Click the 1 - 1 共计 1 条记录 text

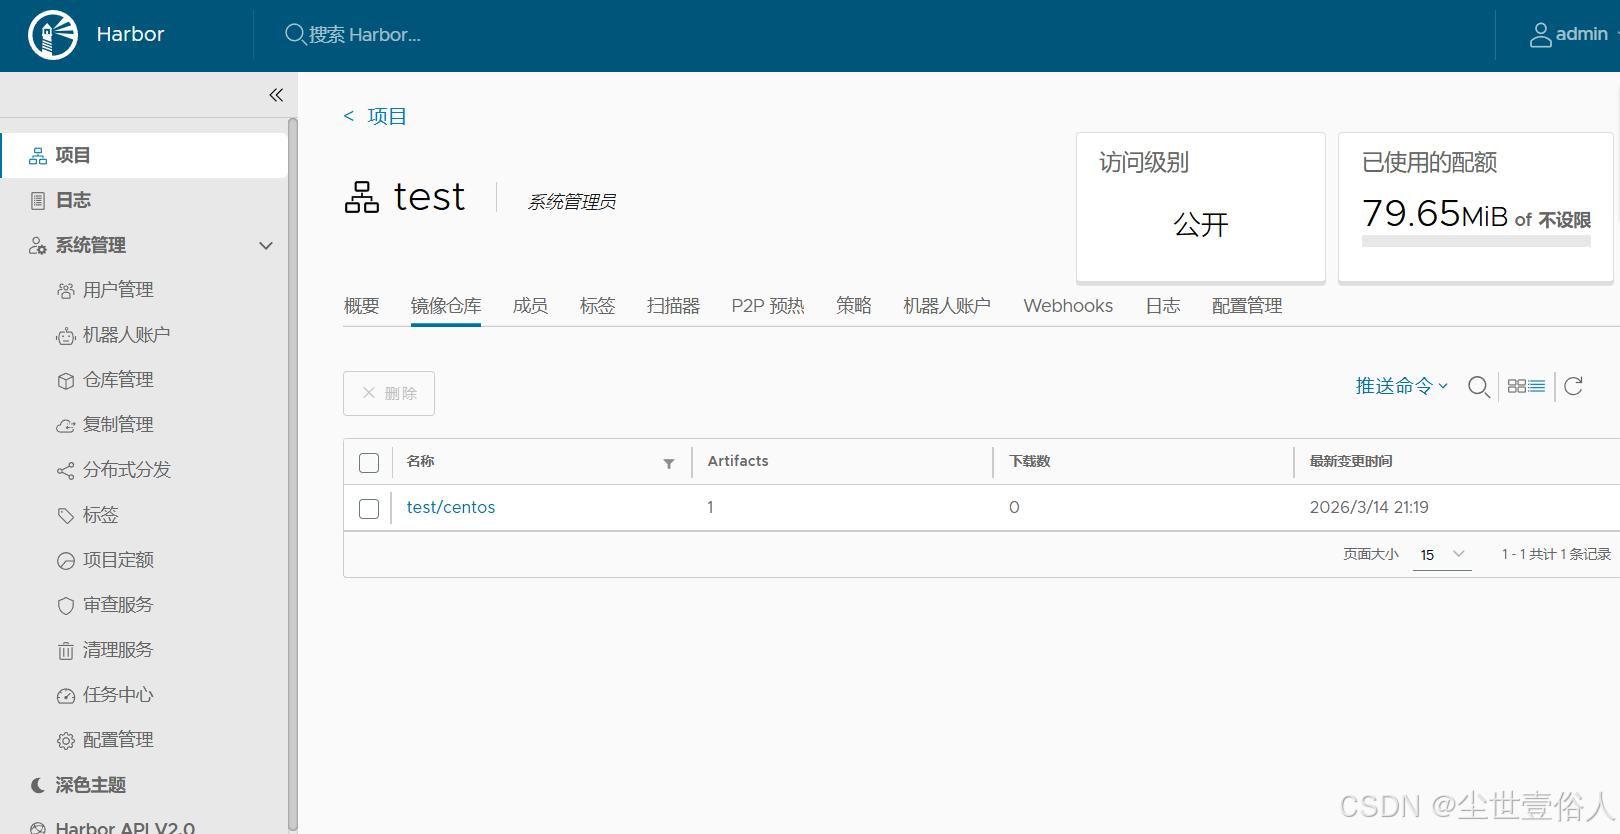point(1556,554)
